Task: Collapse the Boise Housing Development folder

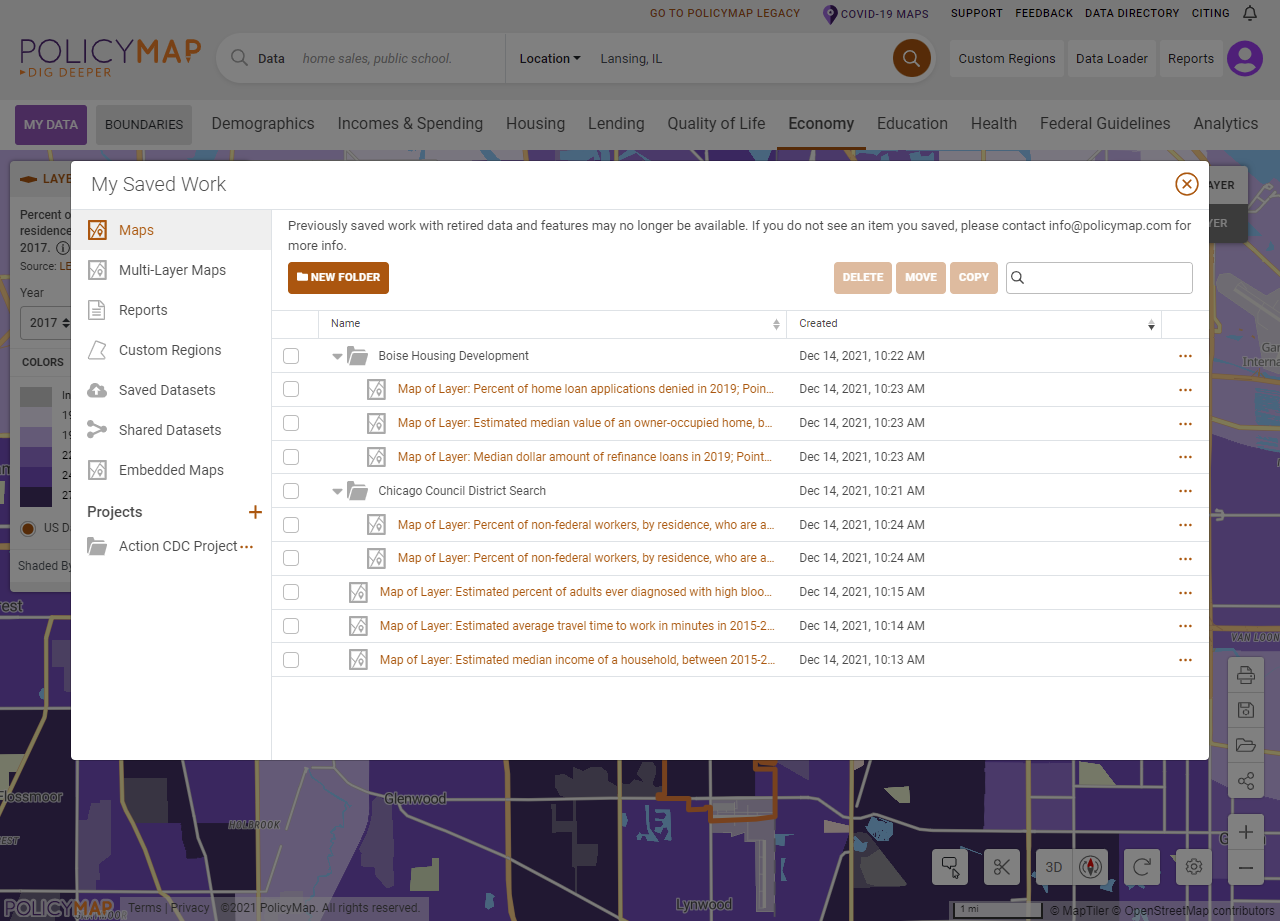Action: click(338, 356)
